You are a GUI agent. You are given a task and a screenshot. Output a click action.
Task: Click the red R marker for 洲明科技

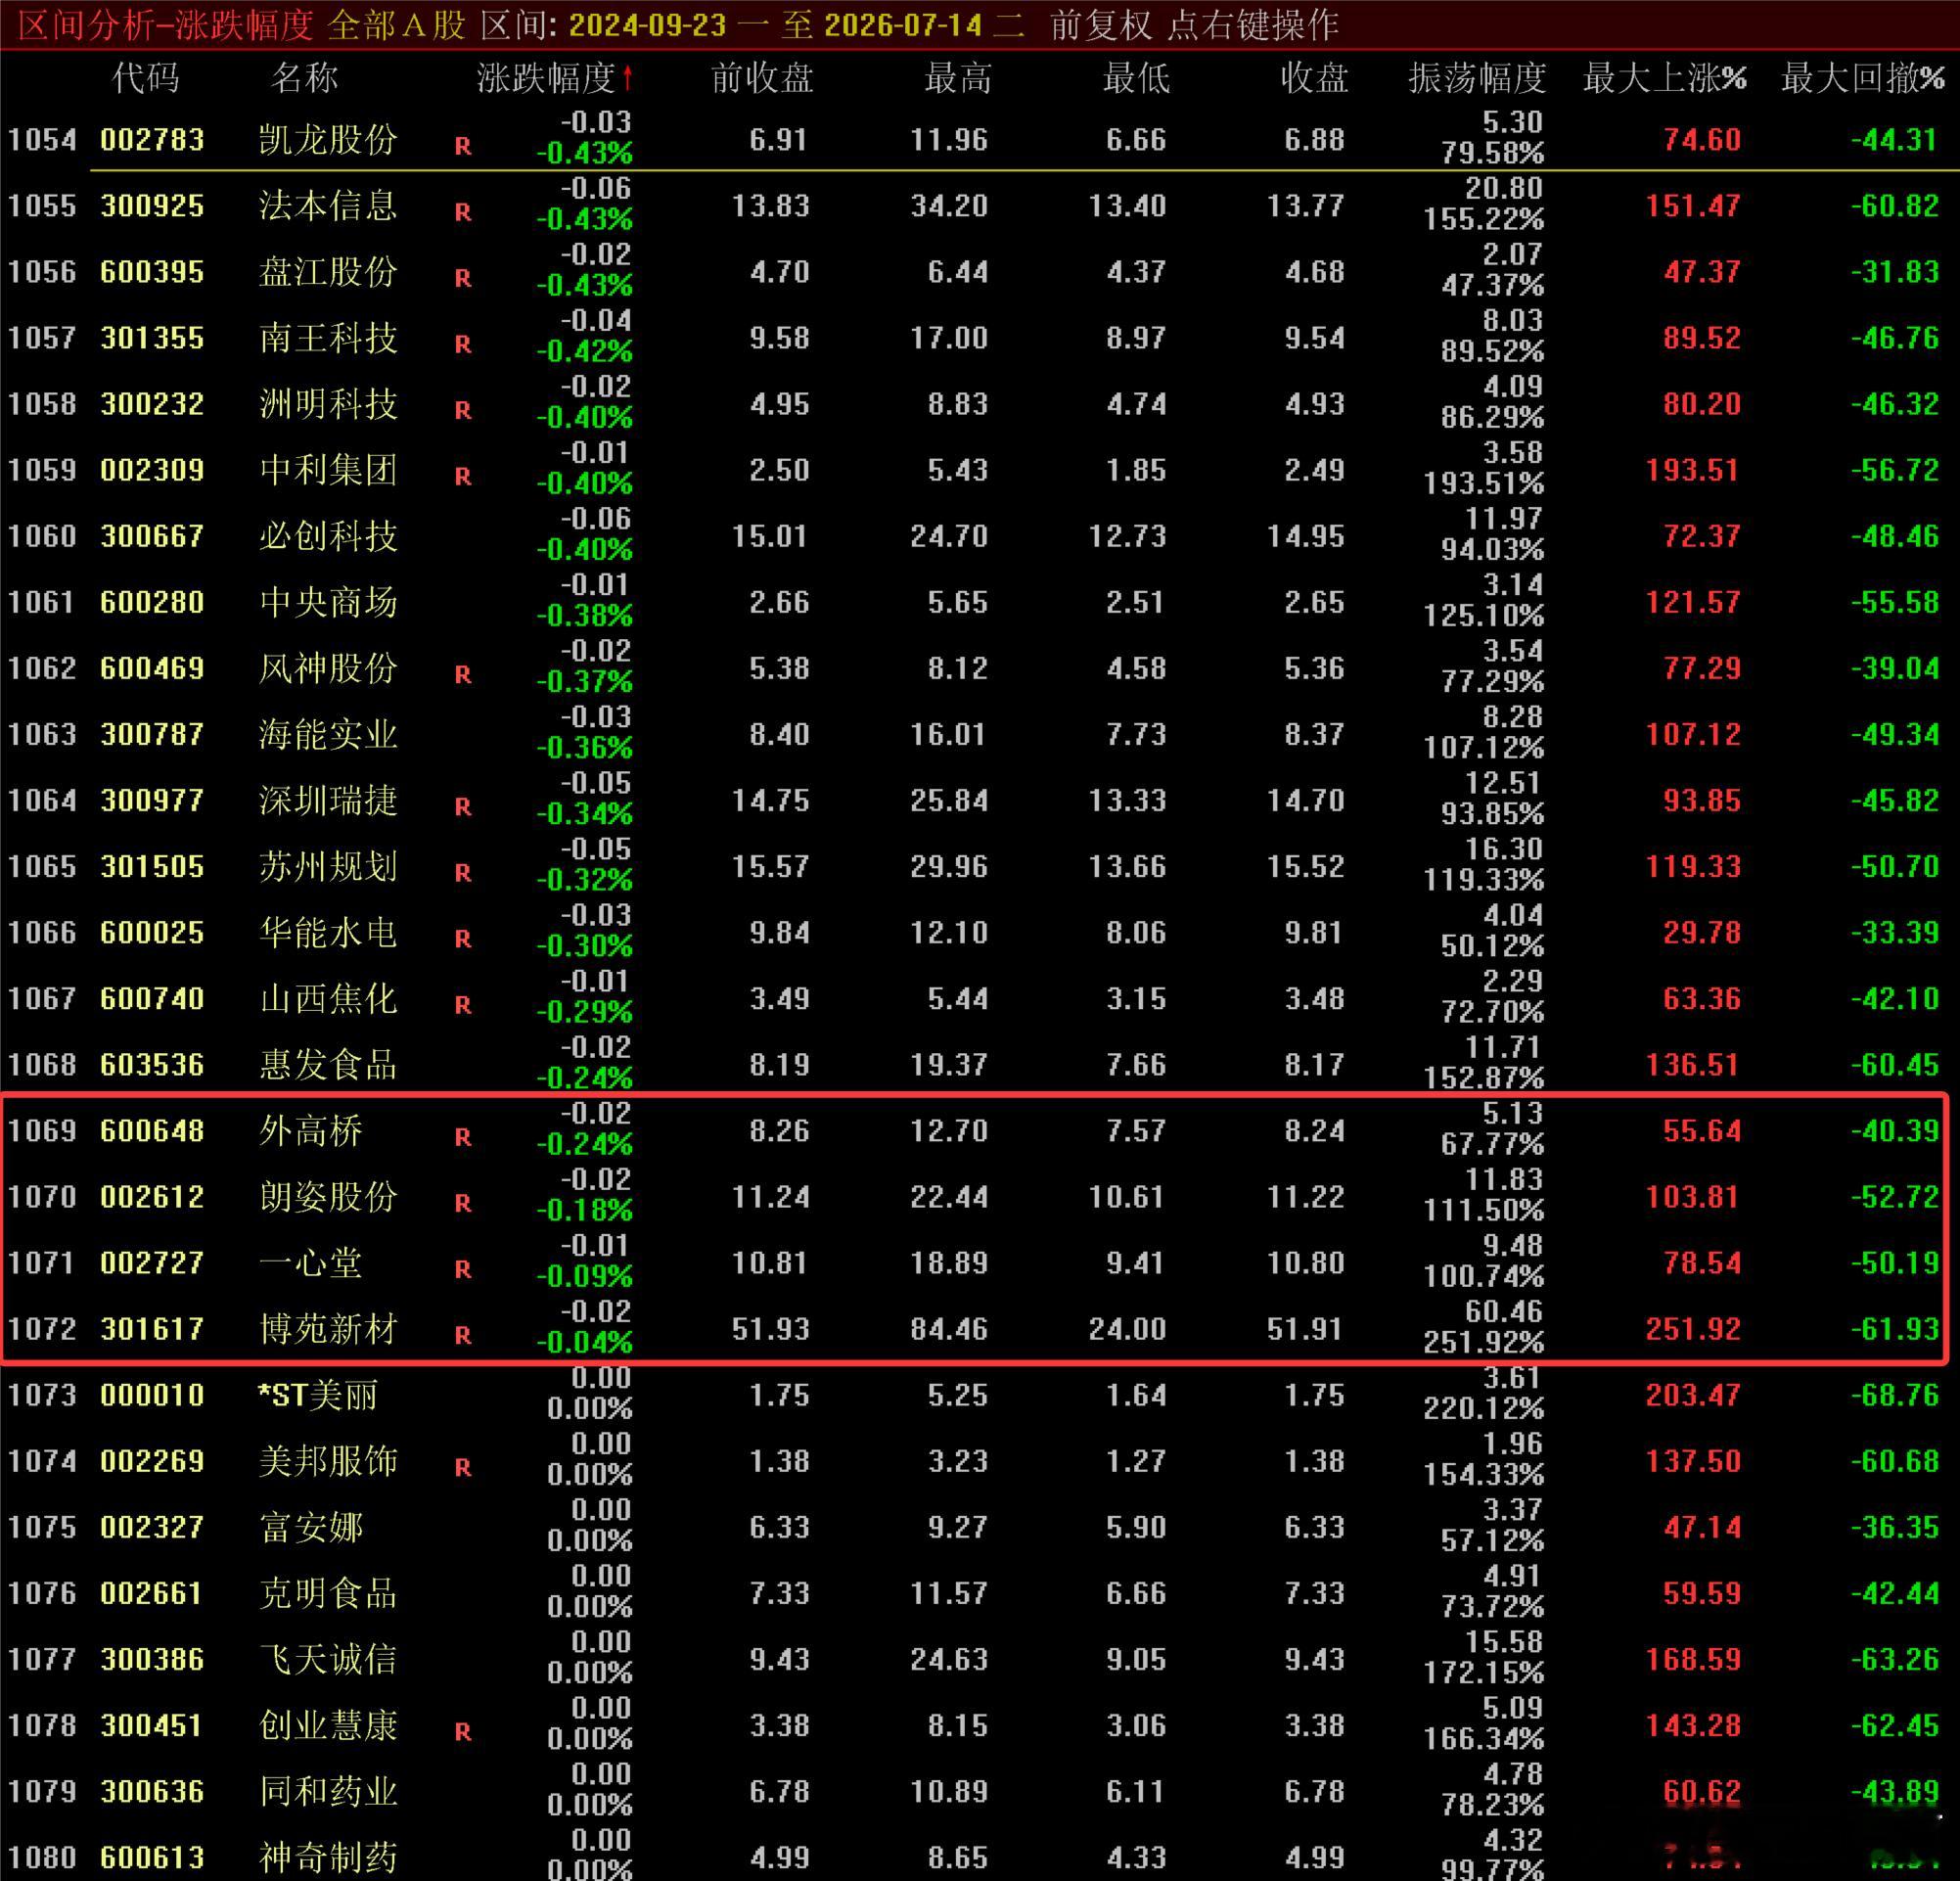[x=463, y=410]
